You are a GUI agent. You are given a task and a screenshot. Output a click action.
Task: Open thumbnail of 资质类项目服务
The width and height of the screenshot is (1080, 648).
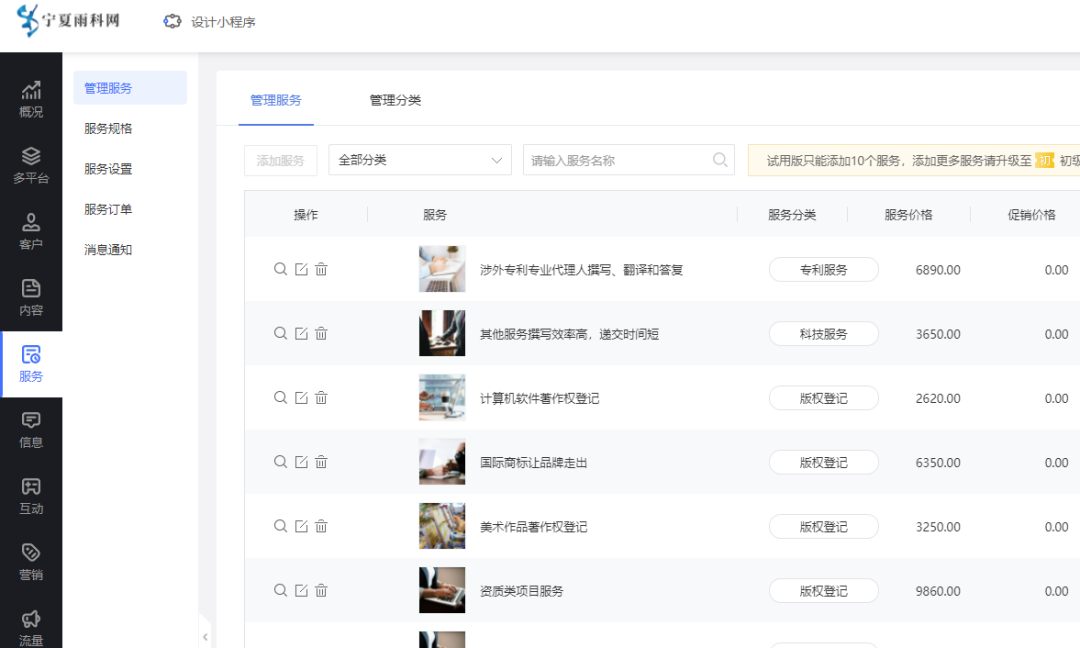(x=442, y=590)
